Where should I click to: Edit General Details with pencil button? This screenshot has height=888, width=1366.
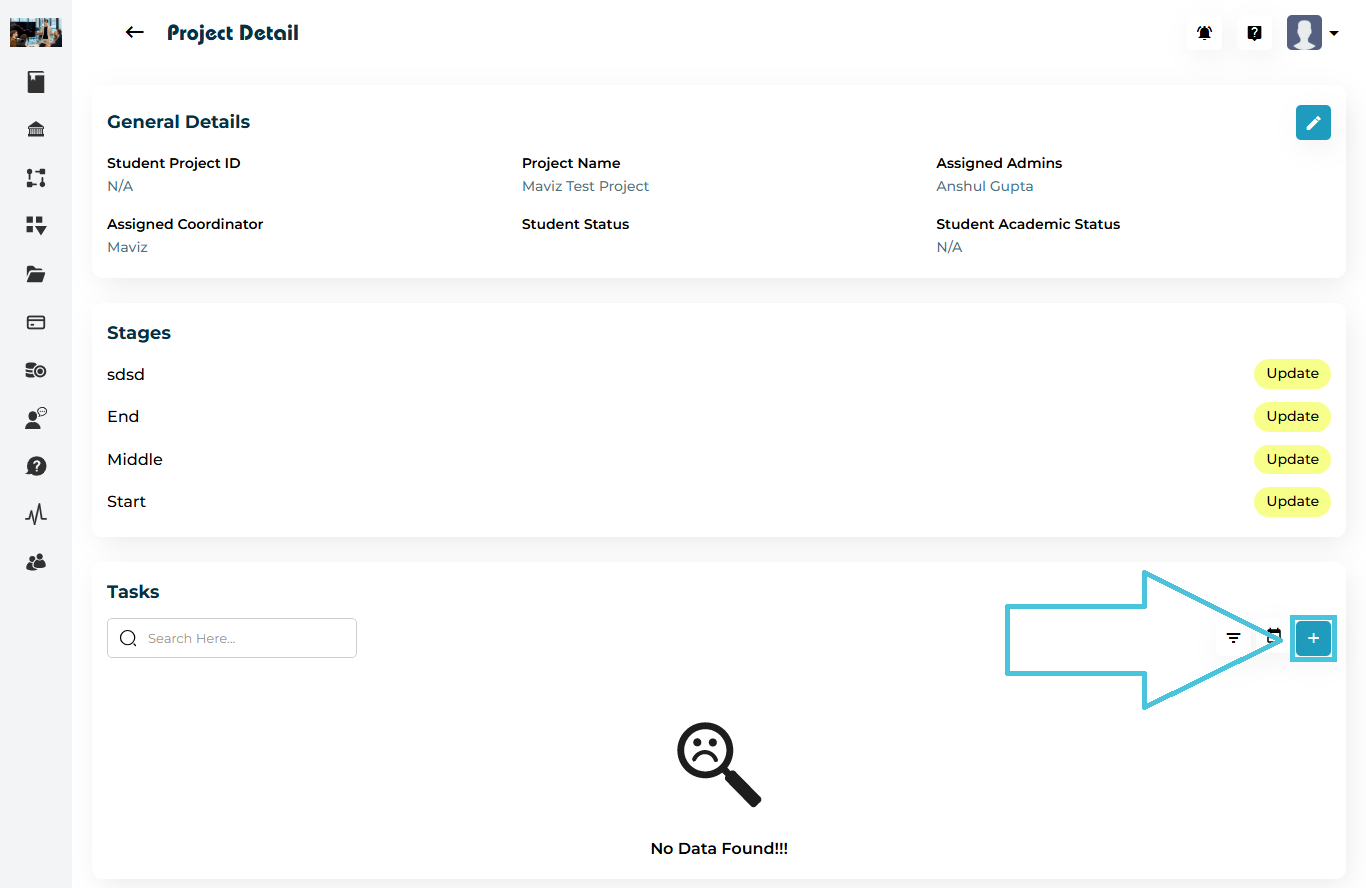pos(1313,123)
